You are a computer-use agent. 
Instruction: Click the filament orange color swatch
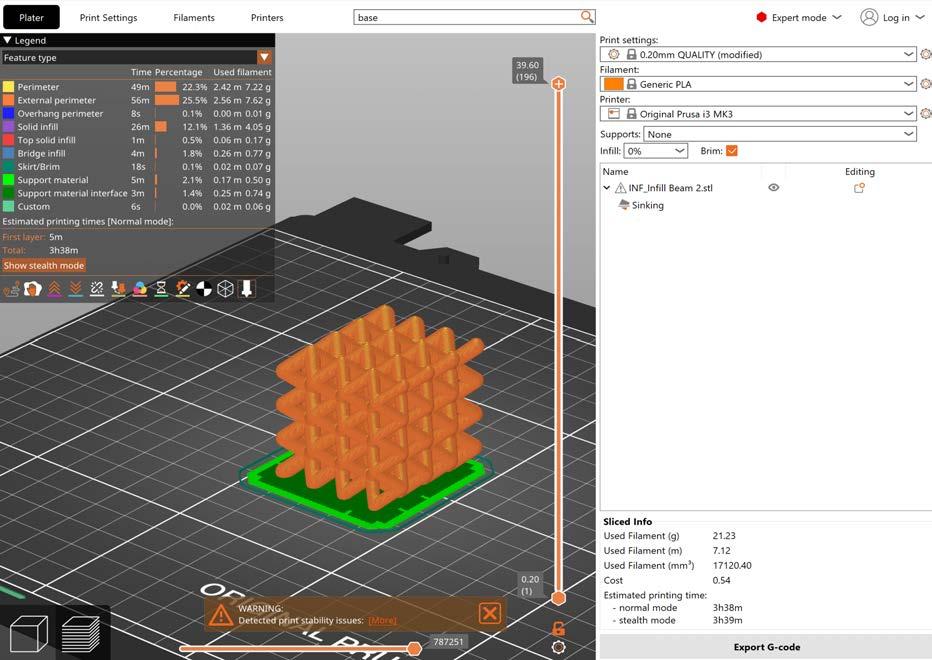[613, 84]
